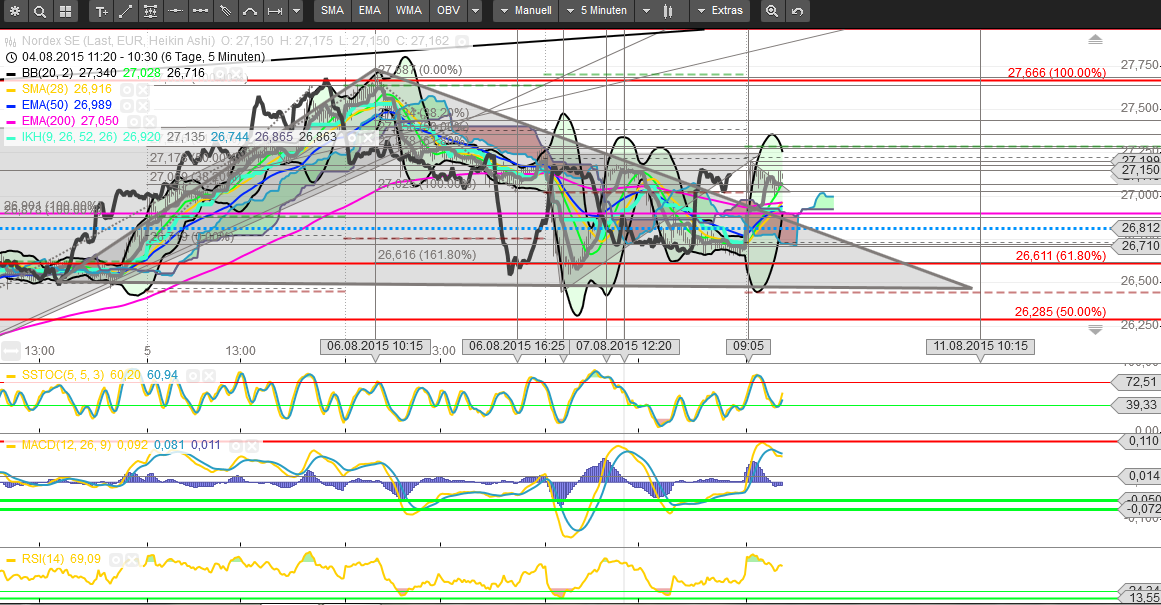Add the OBV indicator
The width and height of the screenshot is (1161, 605).
click(x=447, y=12)
